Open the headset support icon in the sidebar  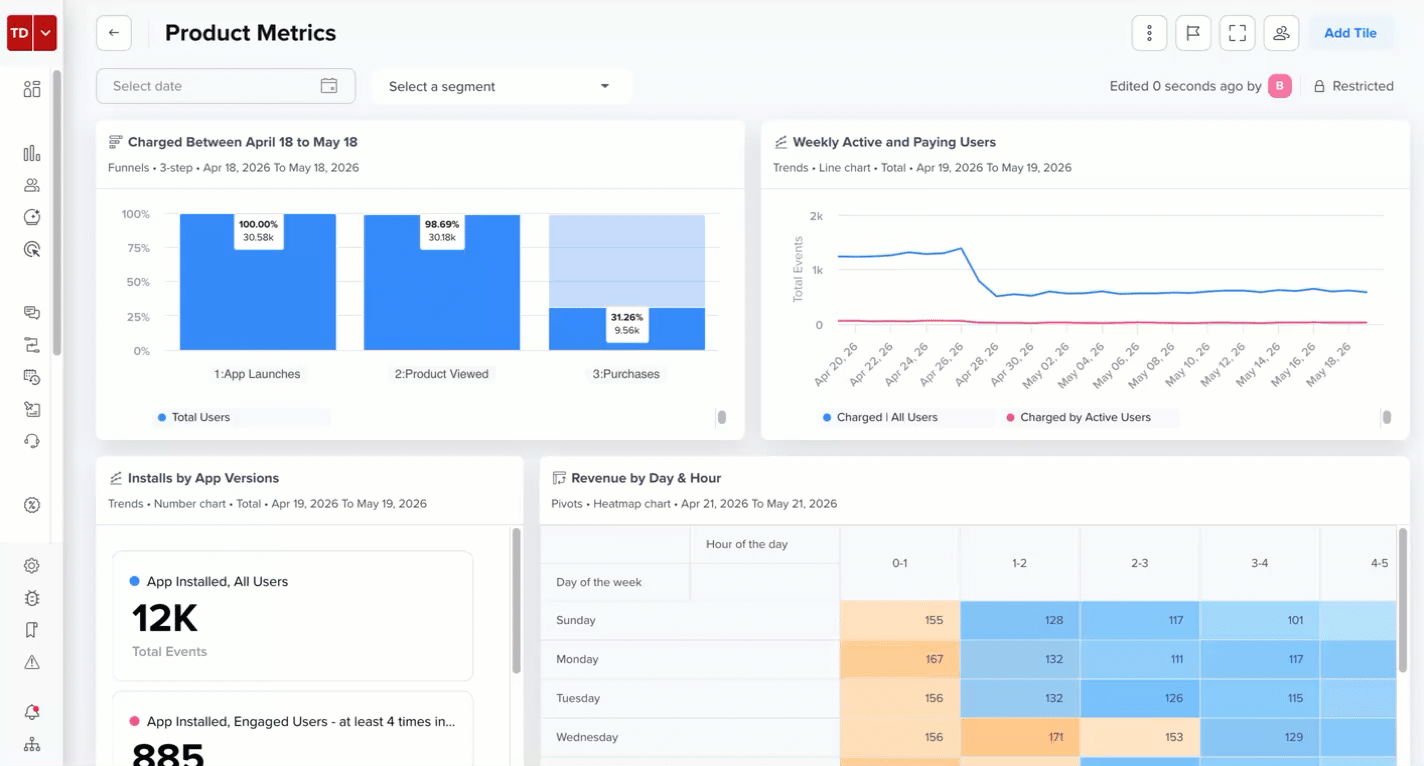(x=32, y=441)
